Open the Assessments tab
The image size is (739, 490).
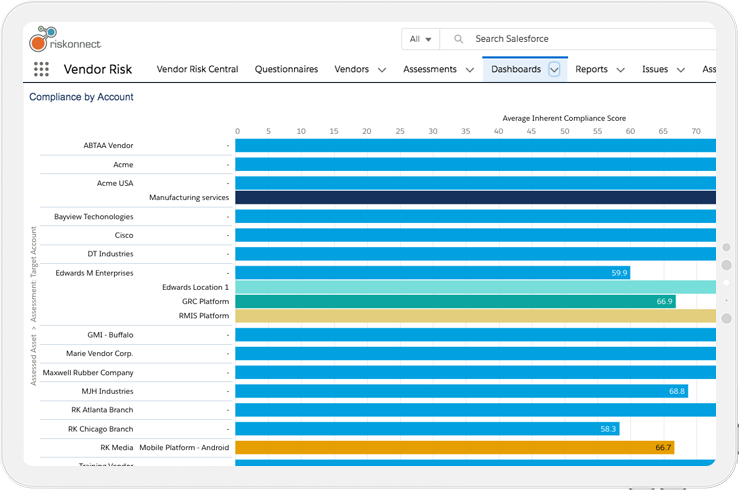click(x=430, y=69)
